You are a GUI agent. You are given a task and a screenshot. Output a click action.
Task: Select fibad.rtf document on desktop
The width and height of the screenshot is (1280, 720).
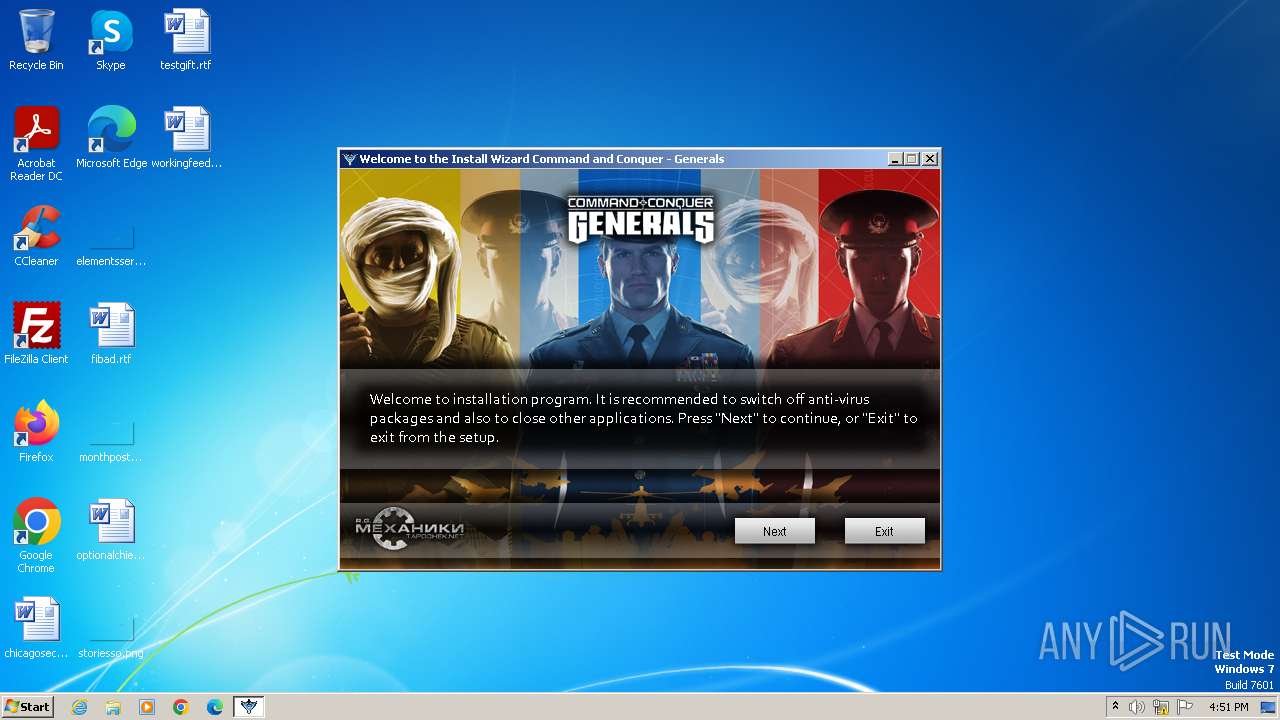tap(111, 333)
